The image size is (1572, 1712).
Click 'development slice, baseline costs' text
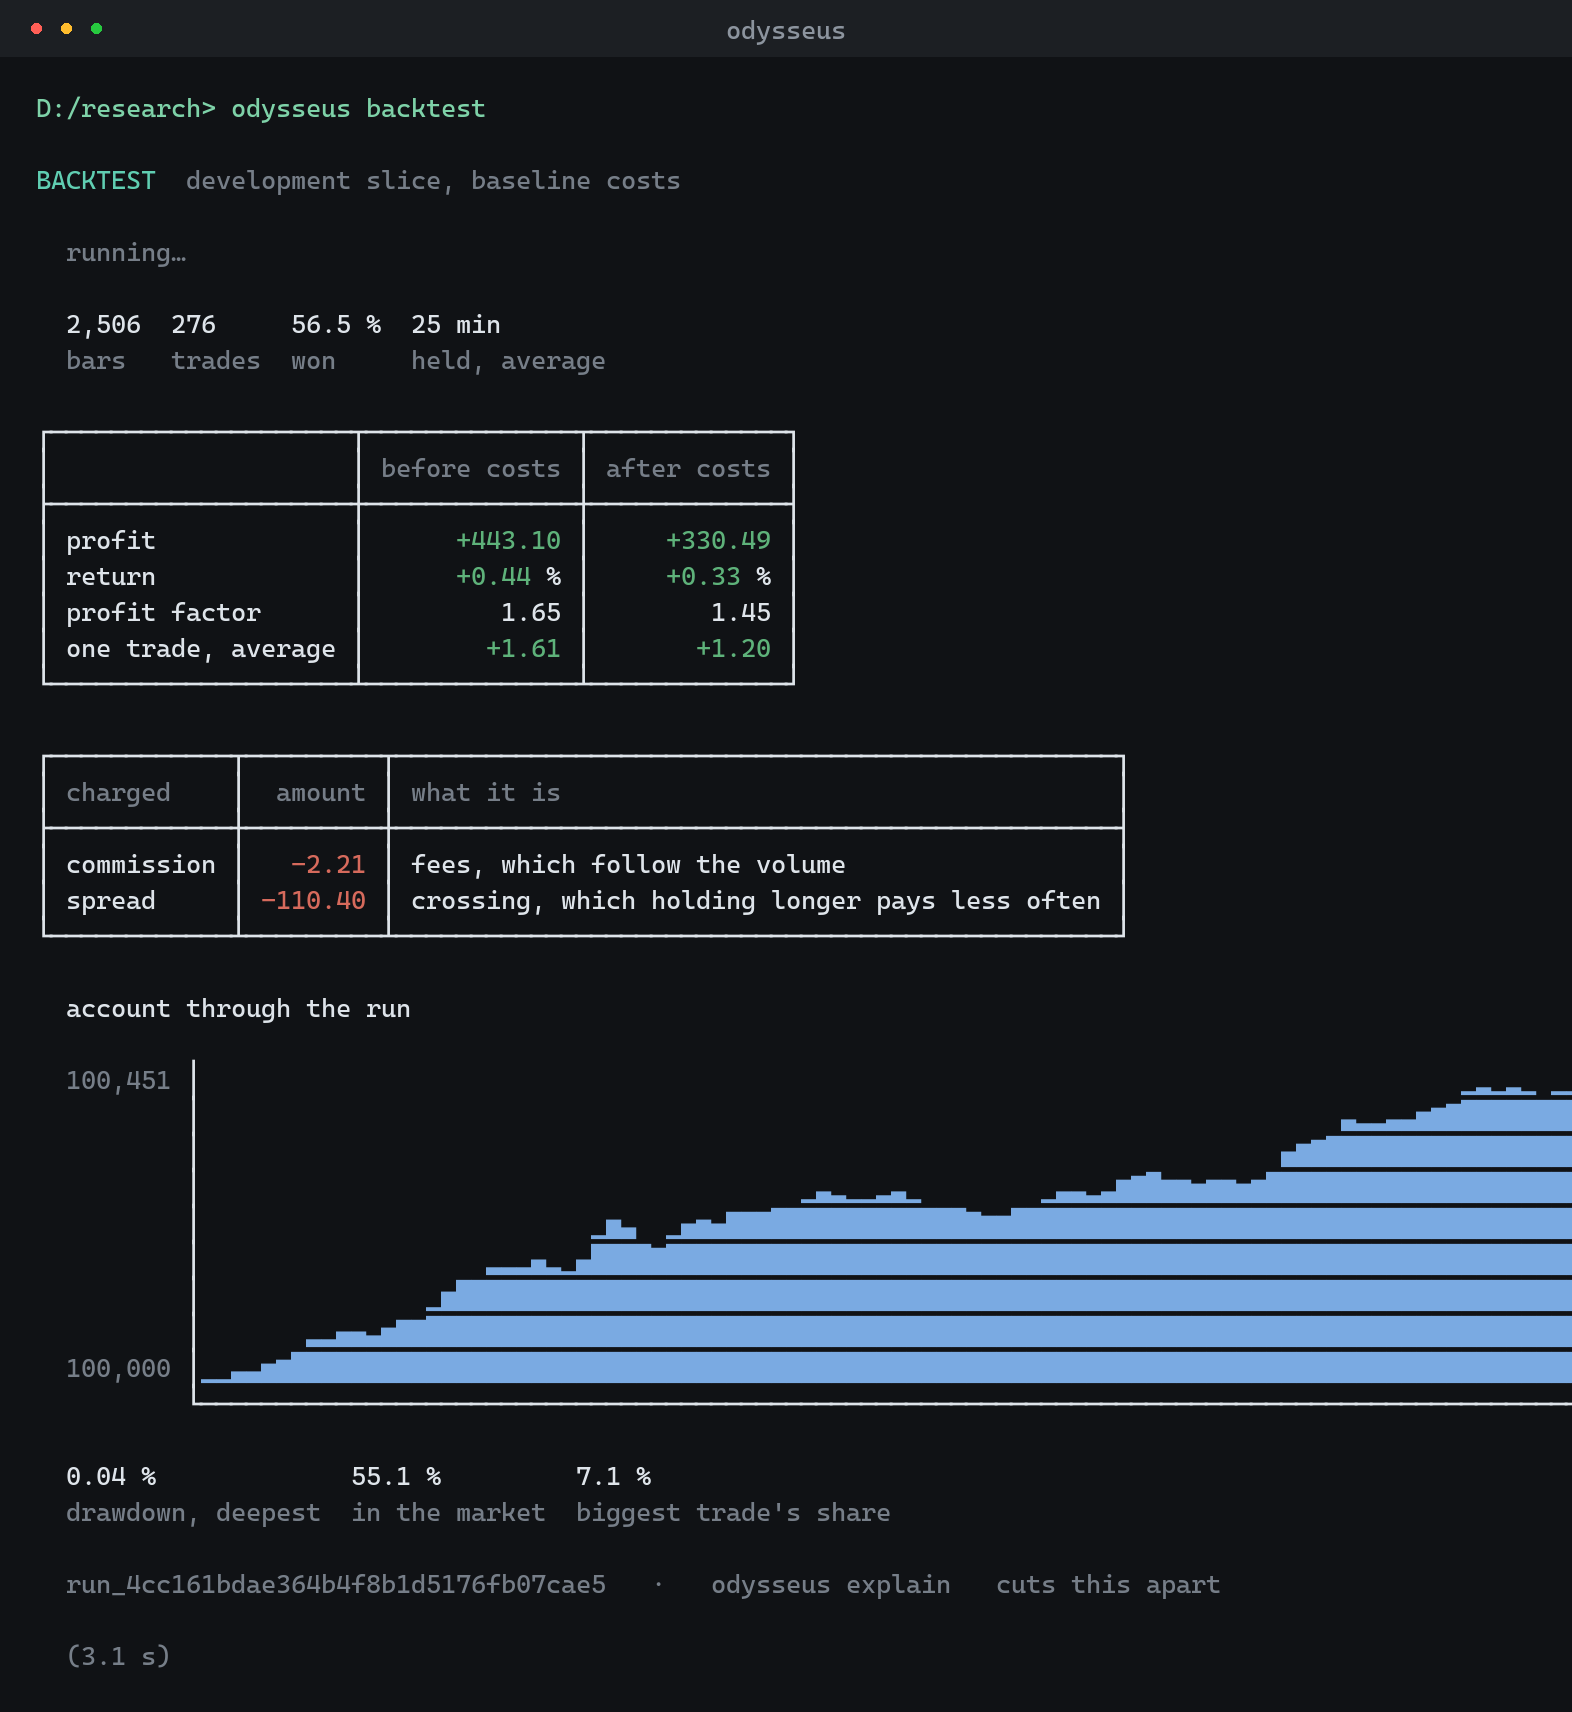[433, 181]
